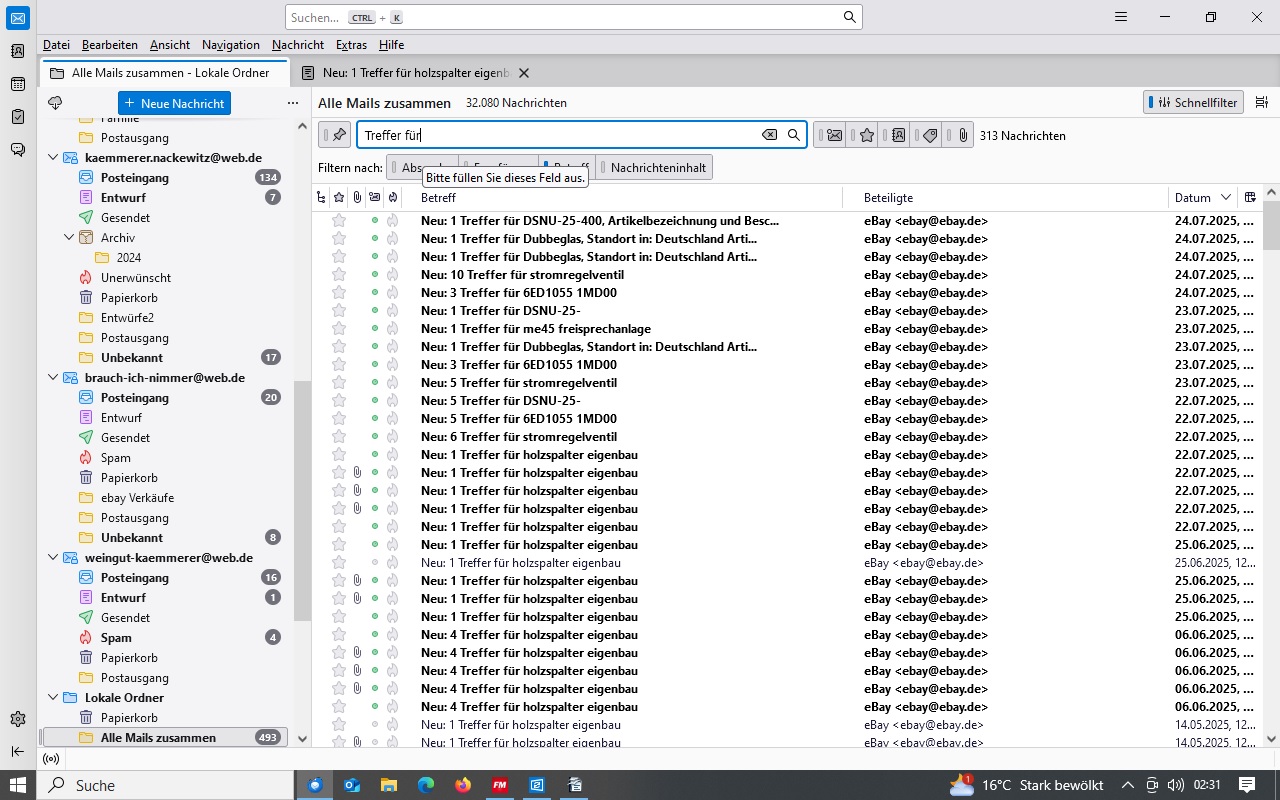Open the message list display options icon
Viewport: 1280px width, 800px height.
click(x=1262, y=103)
